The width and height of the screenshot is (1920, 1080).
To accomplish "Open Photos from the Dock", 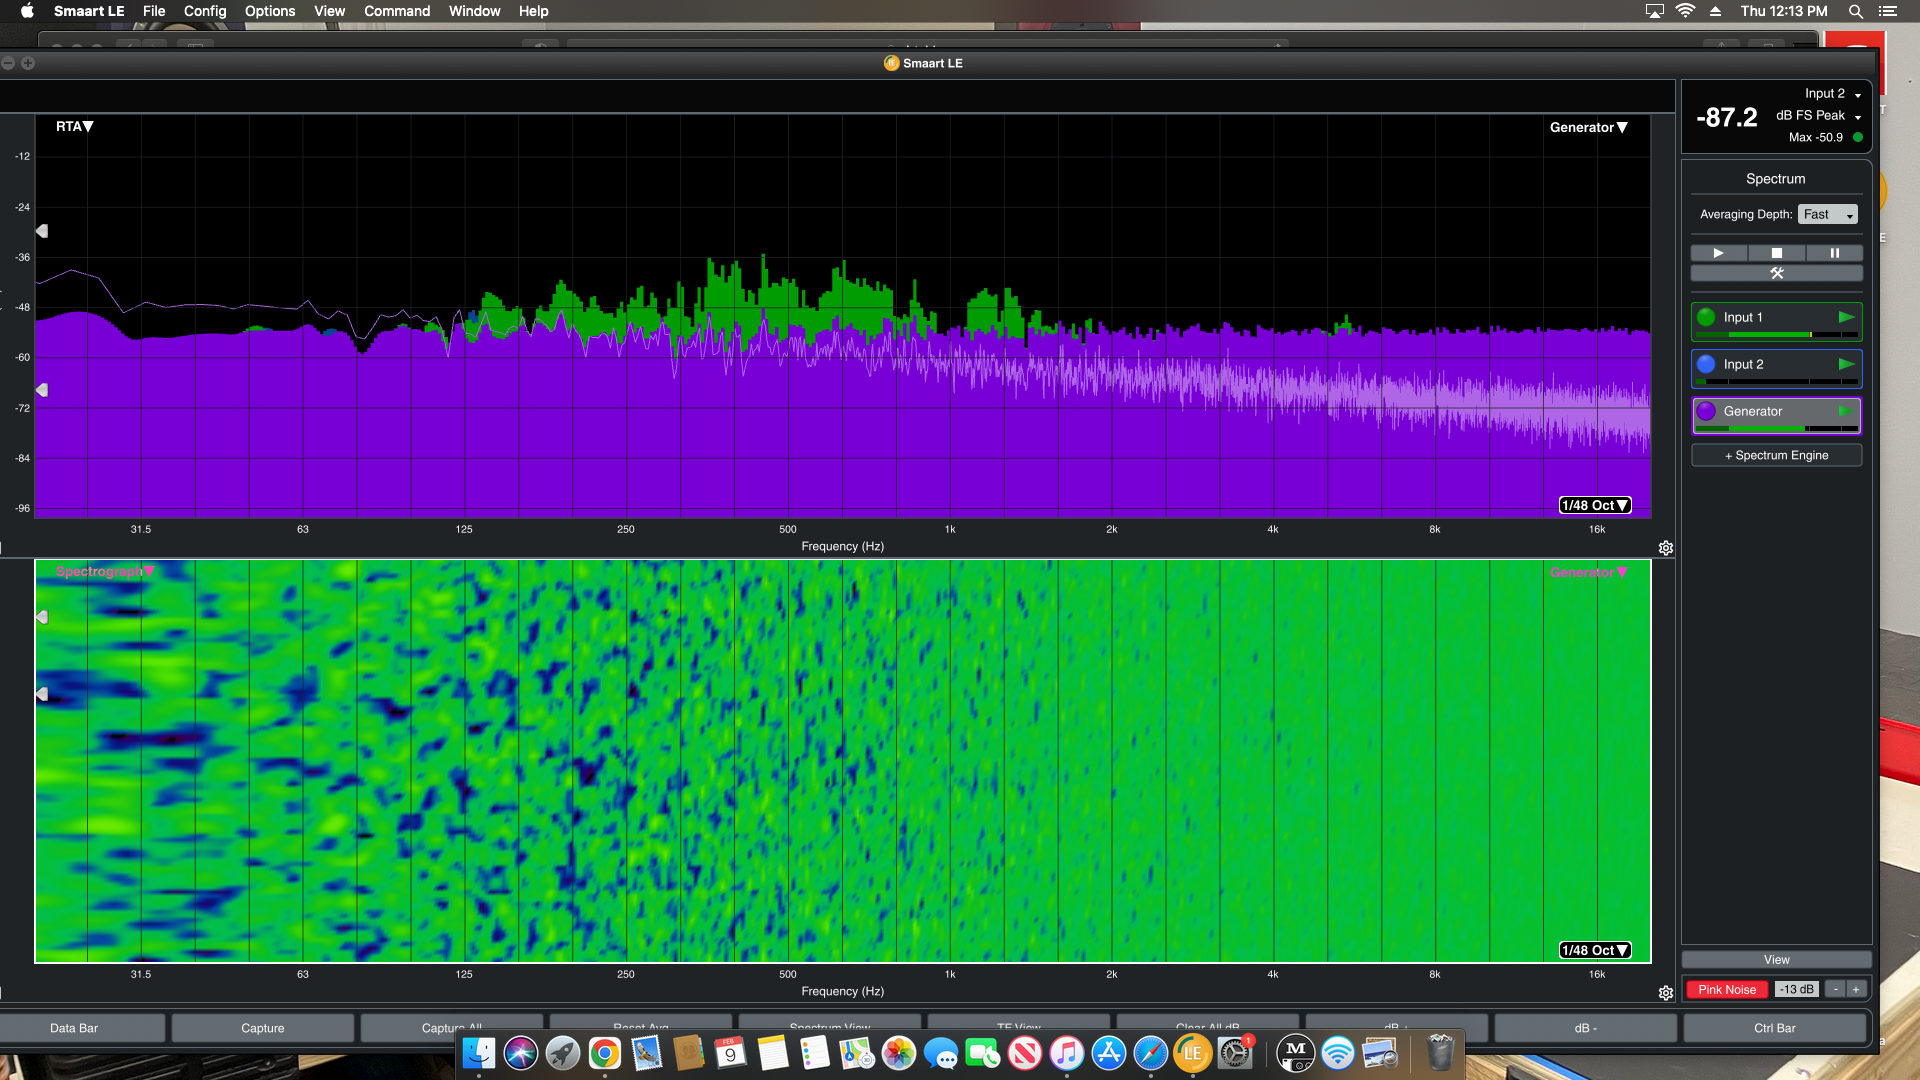I will 899,1052.
